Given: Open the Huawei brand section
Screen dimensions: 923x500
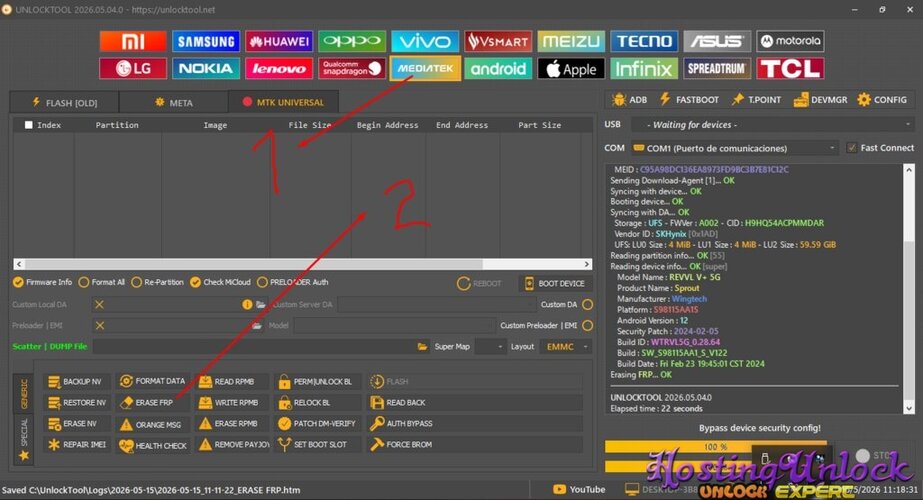Looking at the screenshot, I should [x=279, y=41].
